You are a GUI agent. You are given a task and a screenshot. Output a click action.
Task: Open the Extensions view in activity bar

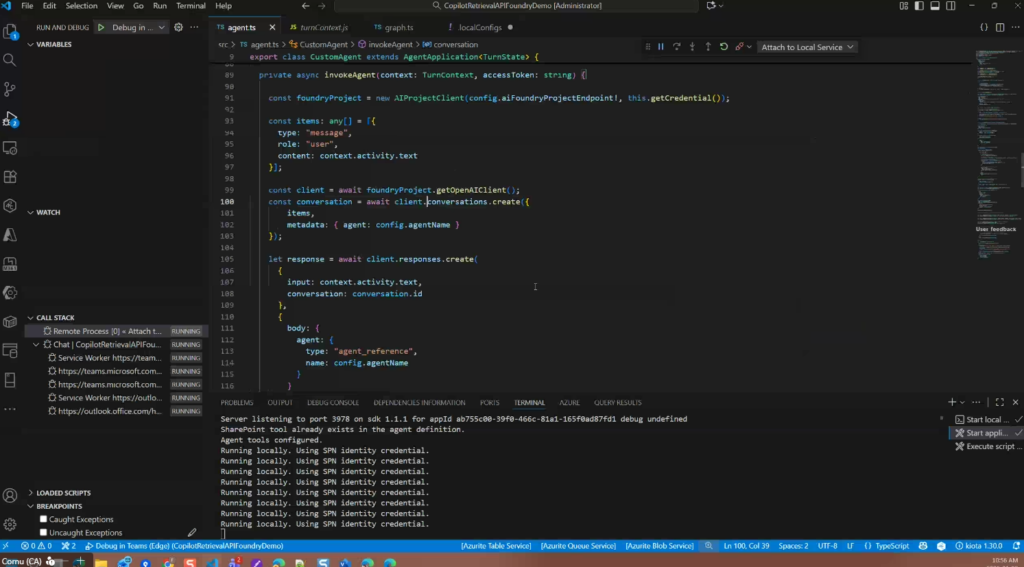(x=10, y=177)
